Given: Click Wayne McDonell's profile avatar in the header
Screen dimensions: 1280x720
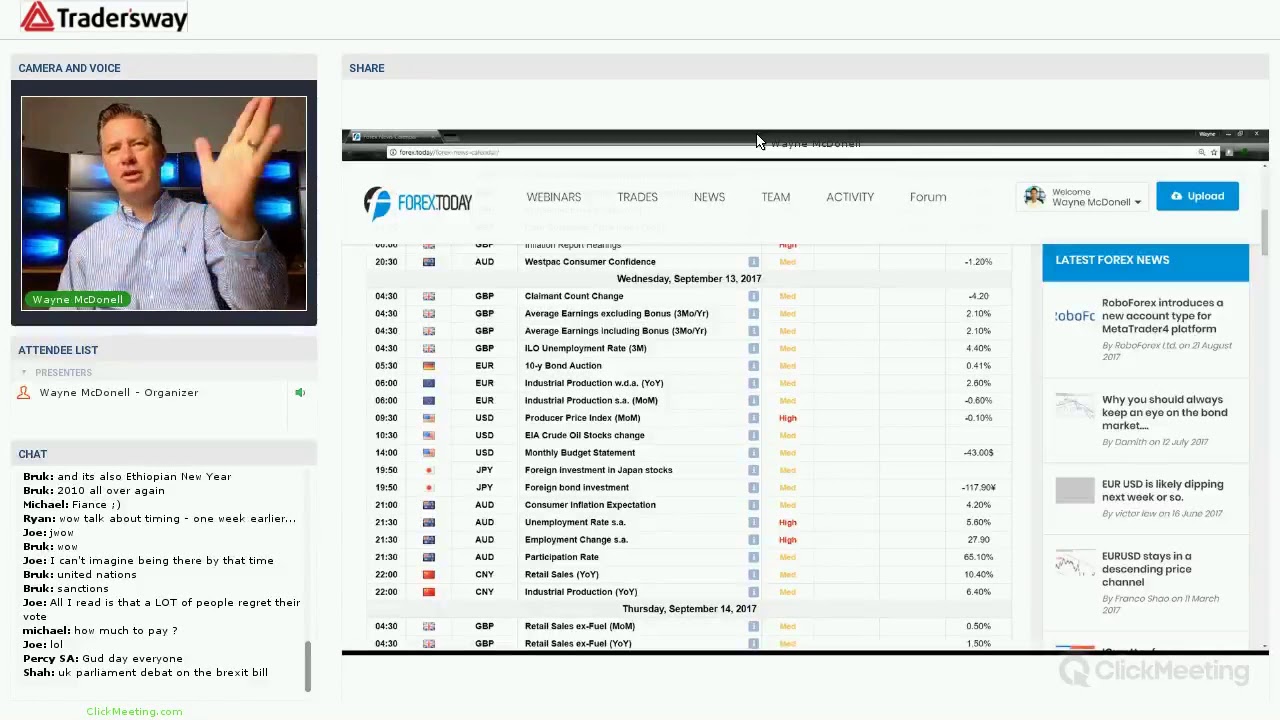Looking at the screenshot, I should (x=1035, y=196).
